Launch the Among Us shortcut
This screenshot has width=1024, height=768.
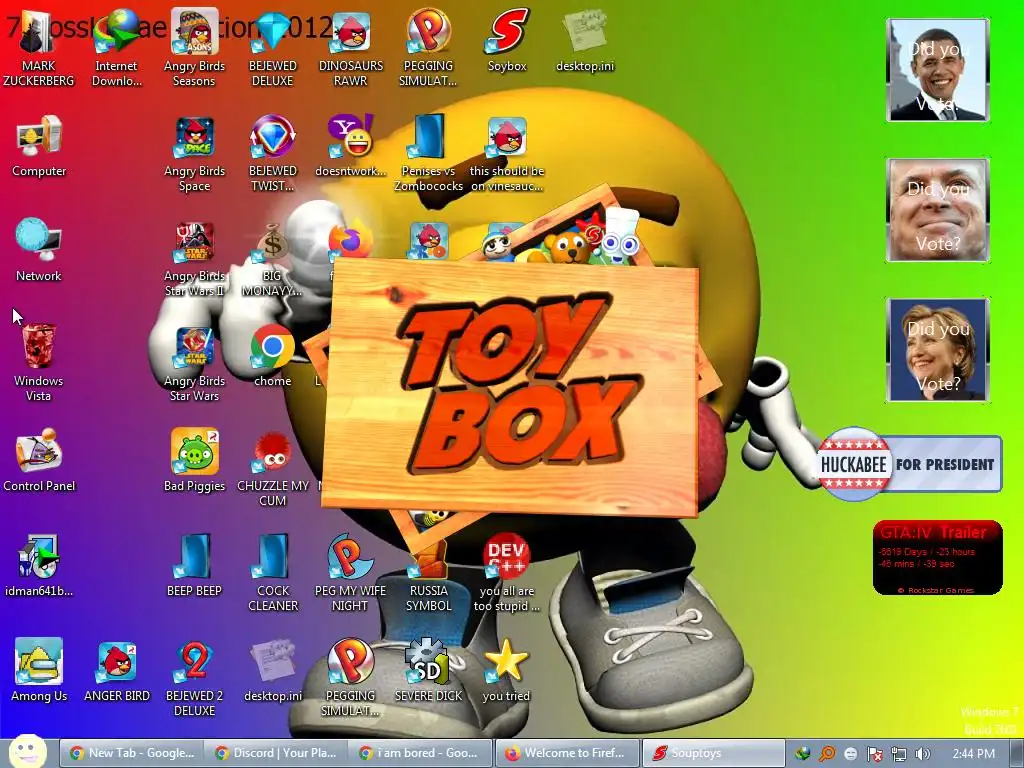(39, 671)
